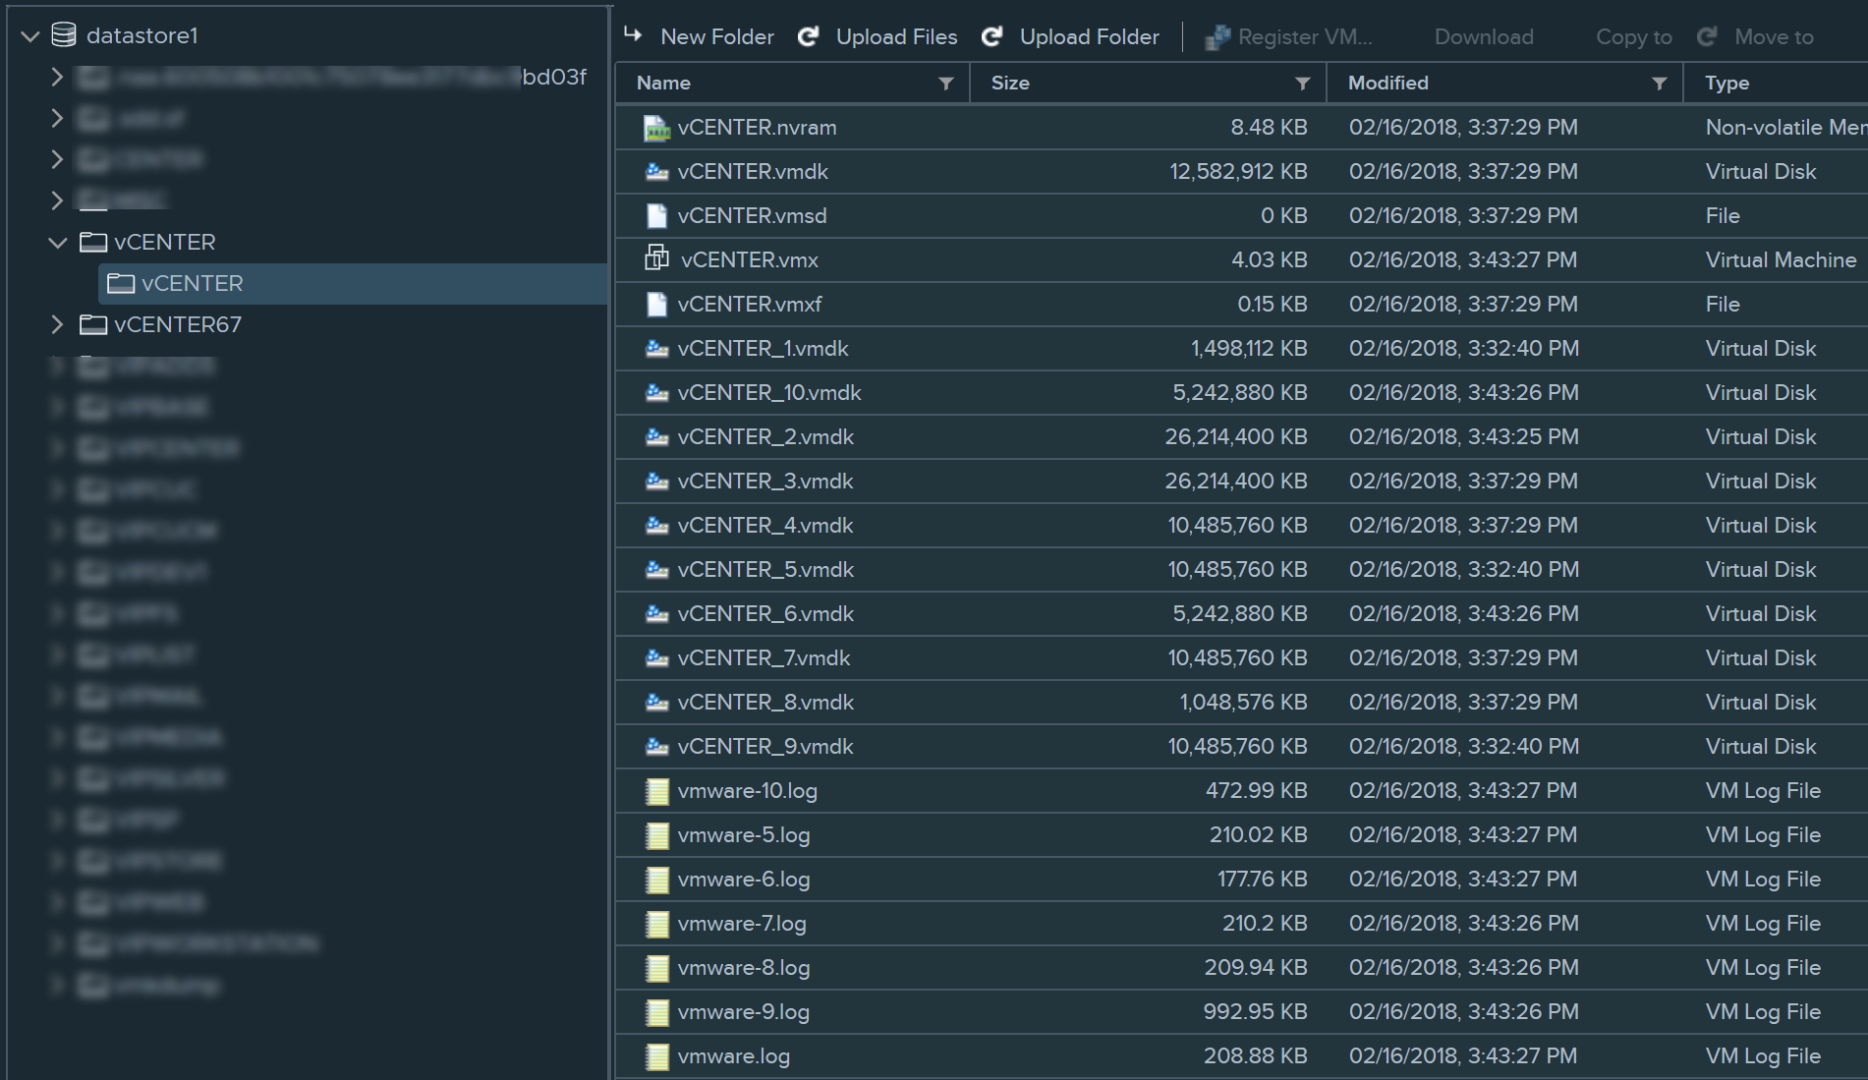Screen dimensions: 1868x1080
Task: Click the vCENTER67 folder icon
Action: 93,324
